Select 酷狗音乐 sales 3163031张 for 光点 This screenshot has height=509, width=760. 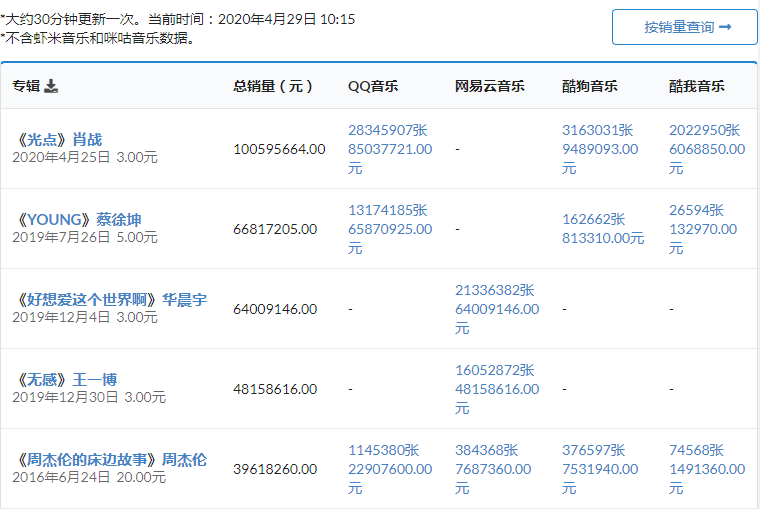(x=598, y=130)
